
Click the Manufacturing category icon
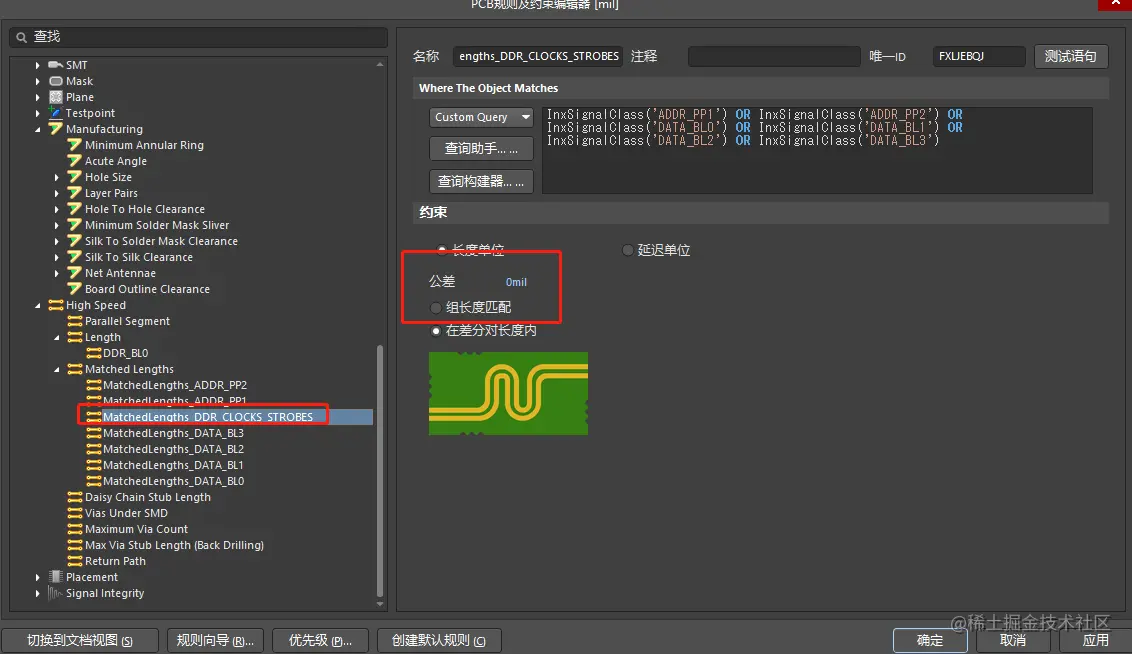[56, 128]
